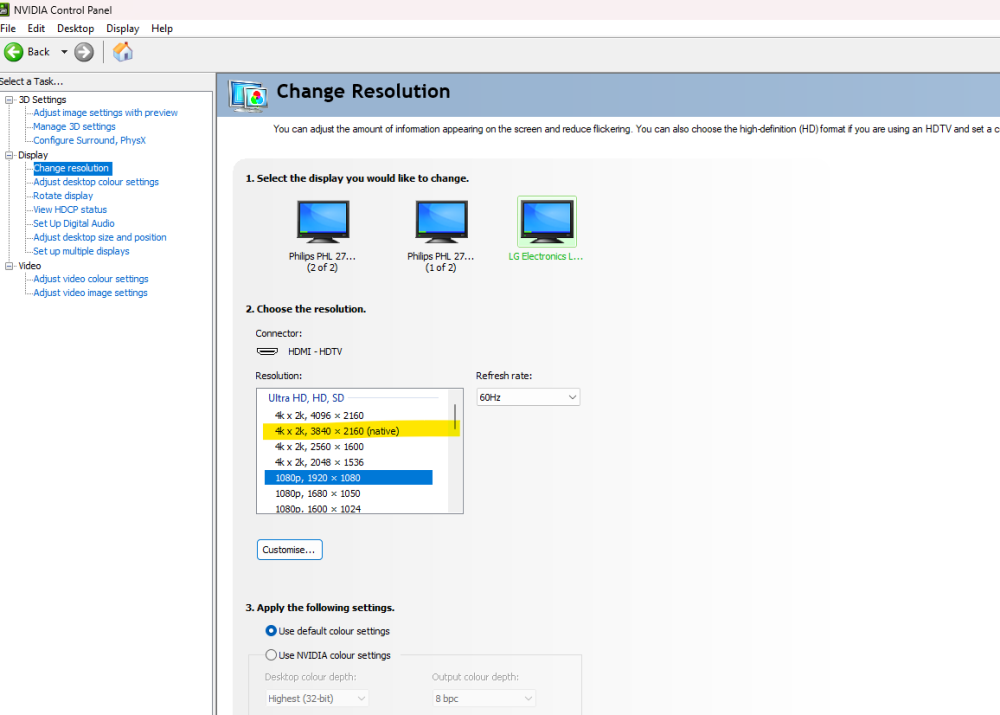Open the Back history dropdown arrow
Image resolution: width=1000 pixels, height=715 pixels.
[x=64, y=52]
